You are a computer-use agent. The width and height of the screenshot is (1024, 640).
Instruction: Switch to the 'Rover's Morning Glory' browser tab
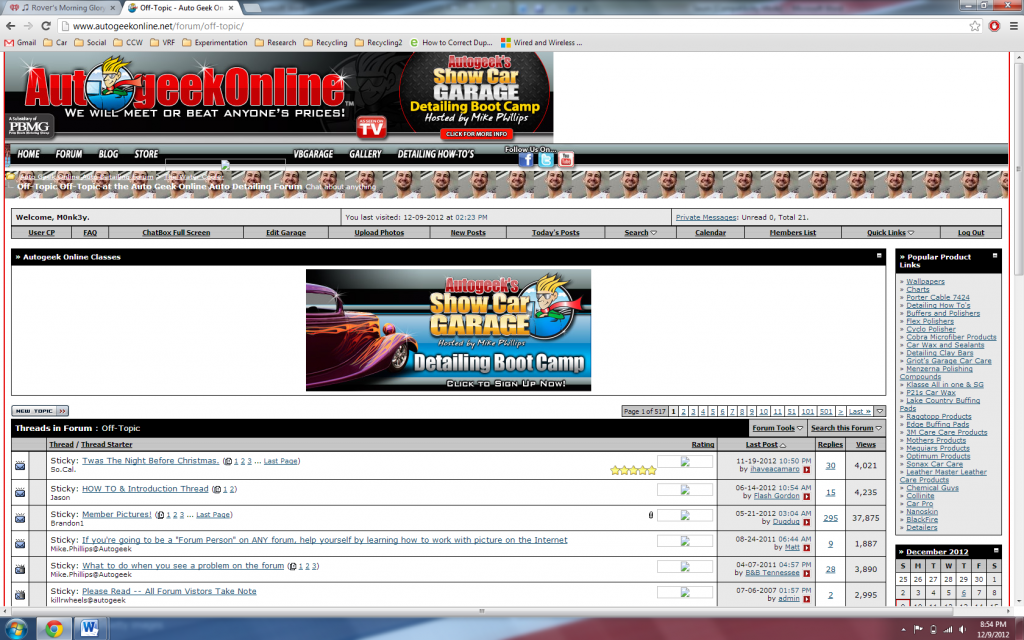click(61, 8)
